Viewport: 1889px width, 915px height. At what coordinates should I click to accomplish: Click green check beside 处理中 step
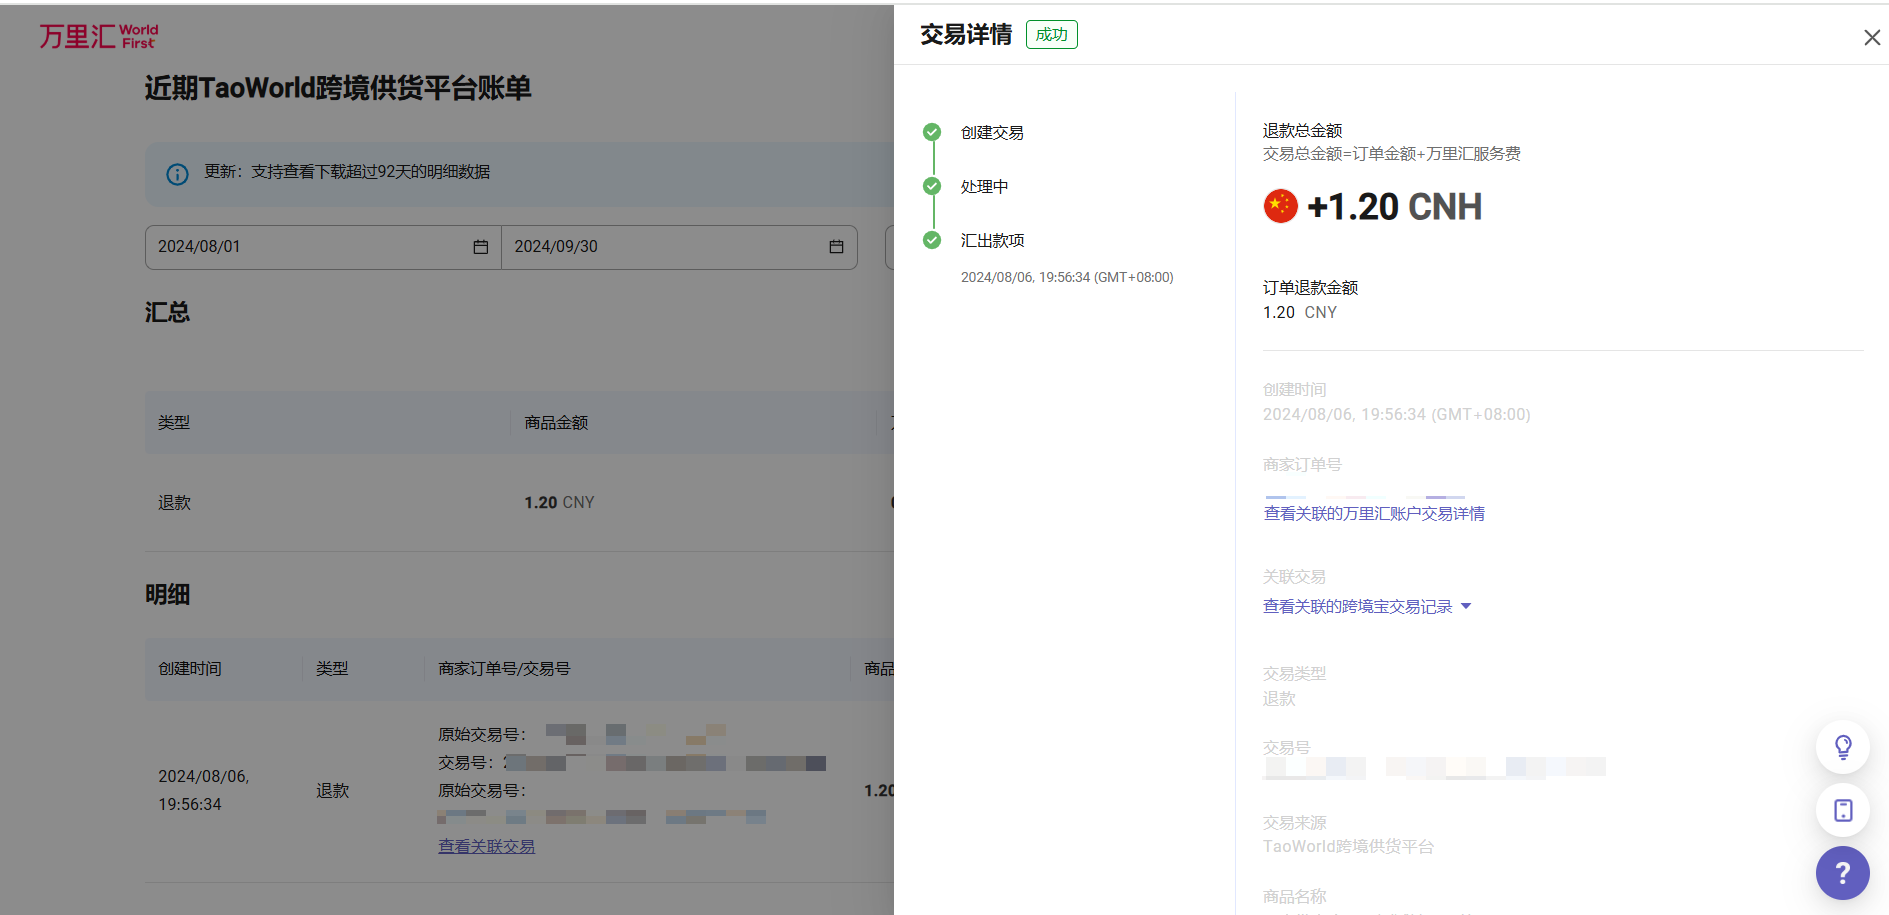[x=932, y=186]
